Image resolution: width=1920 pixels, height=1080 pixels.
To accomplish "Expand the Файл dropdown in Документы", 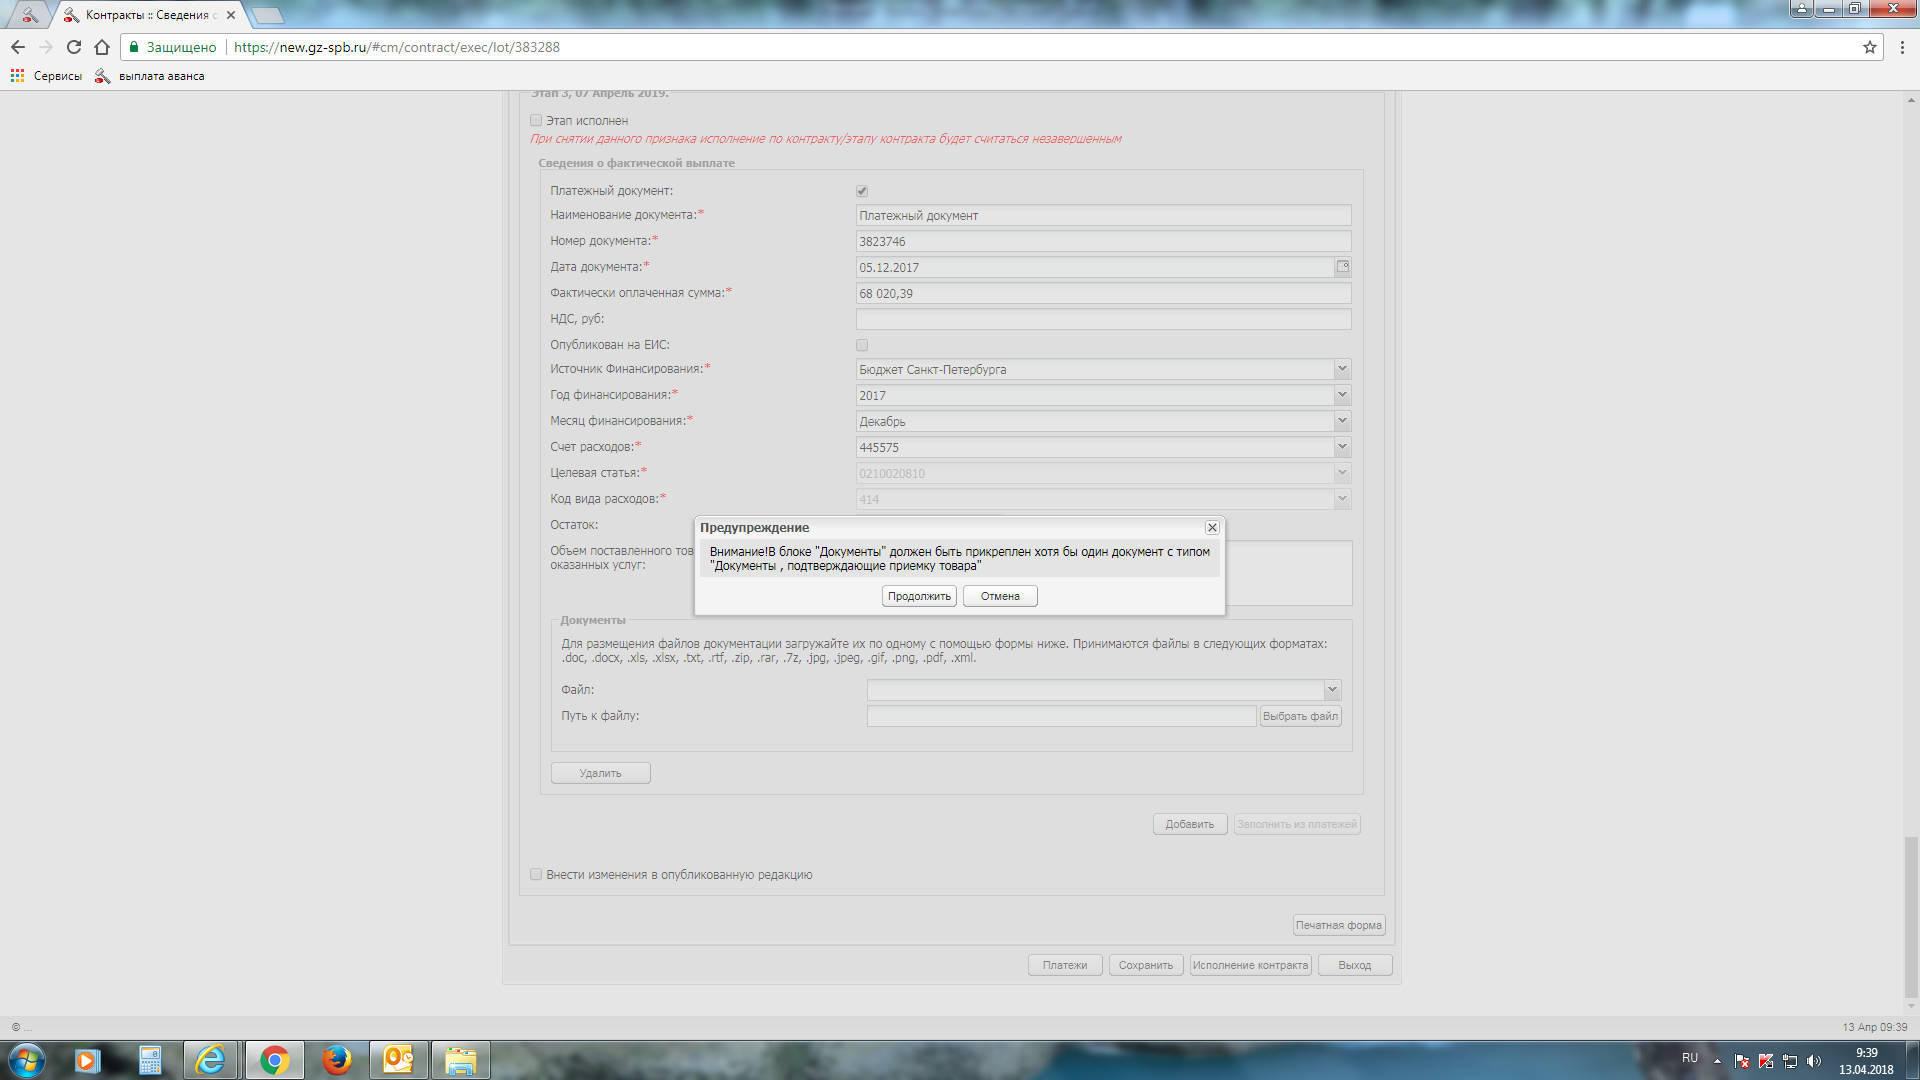I will pos(1332,690).
